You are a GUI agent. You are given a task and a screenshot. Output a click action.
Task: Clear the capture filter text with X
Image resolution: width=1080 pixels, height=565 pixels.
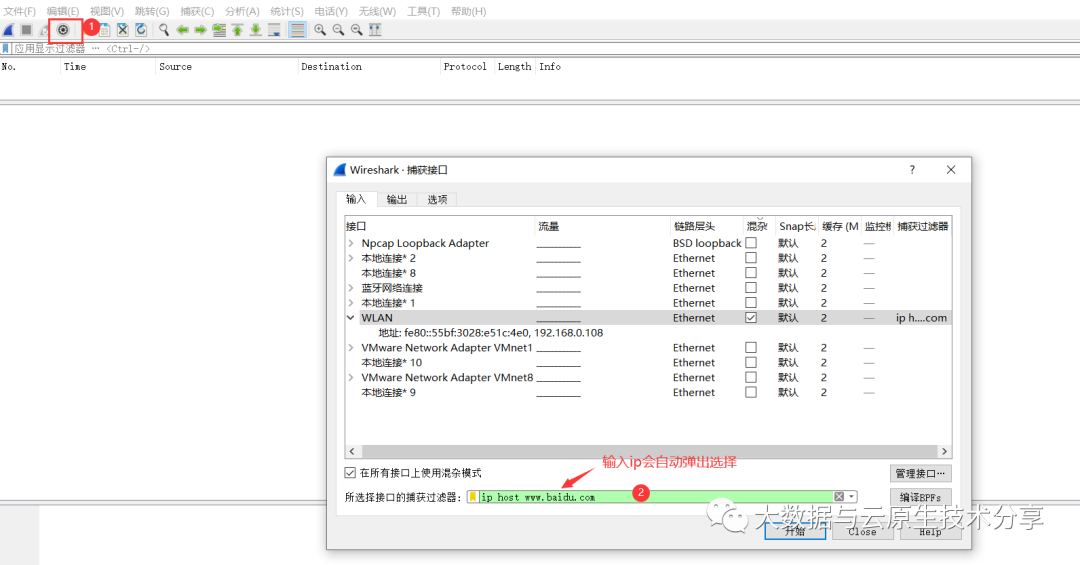[x=839, y=497]
